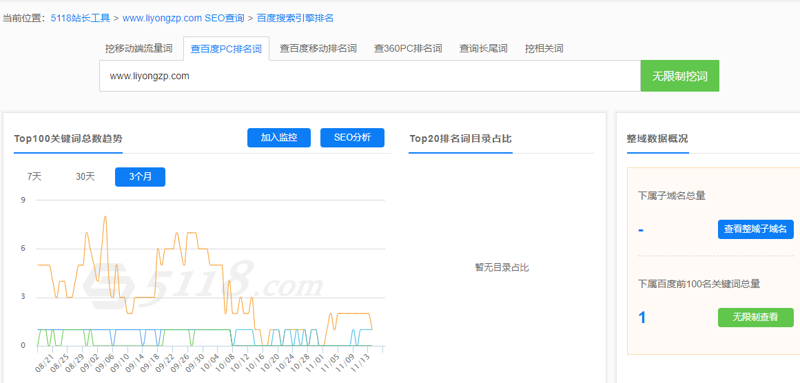Click the green 无限制查看 button

click(x=756, y=317)
